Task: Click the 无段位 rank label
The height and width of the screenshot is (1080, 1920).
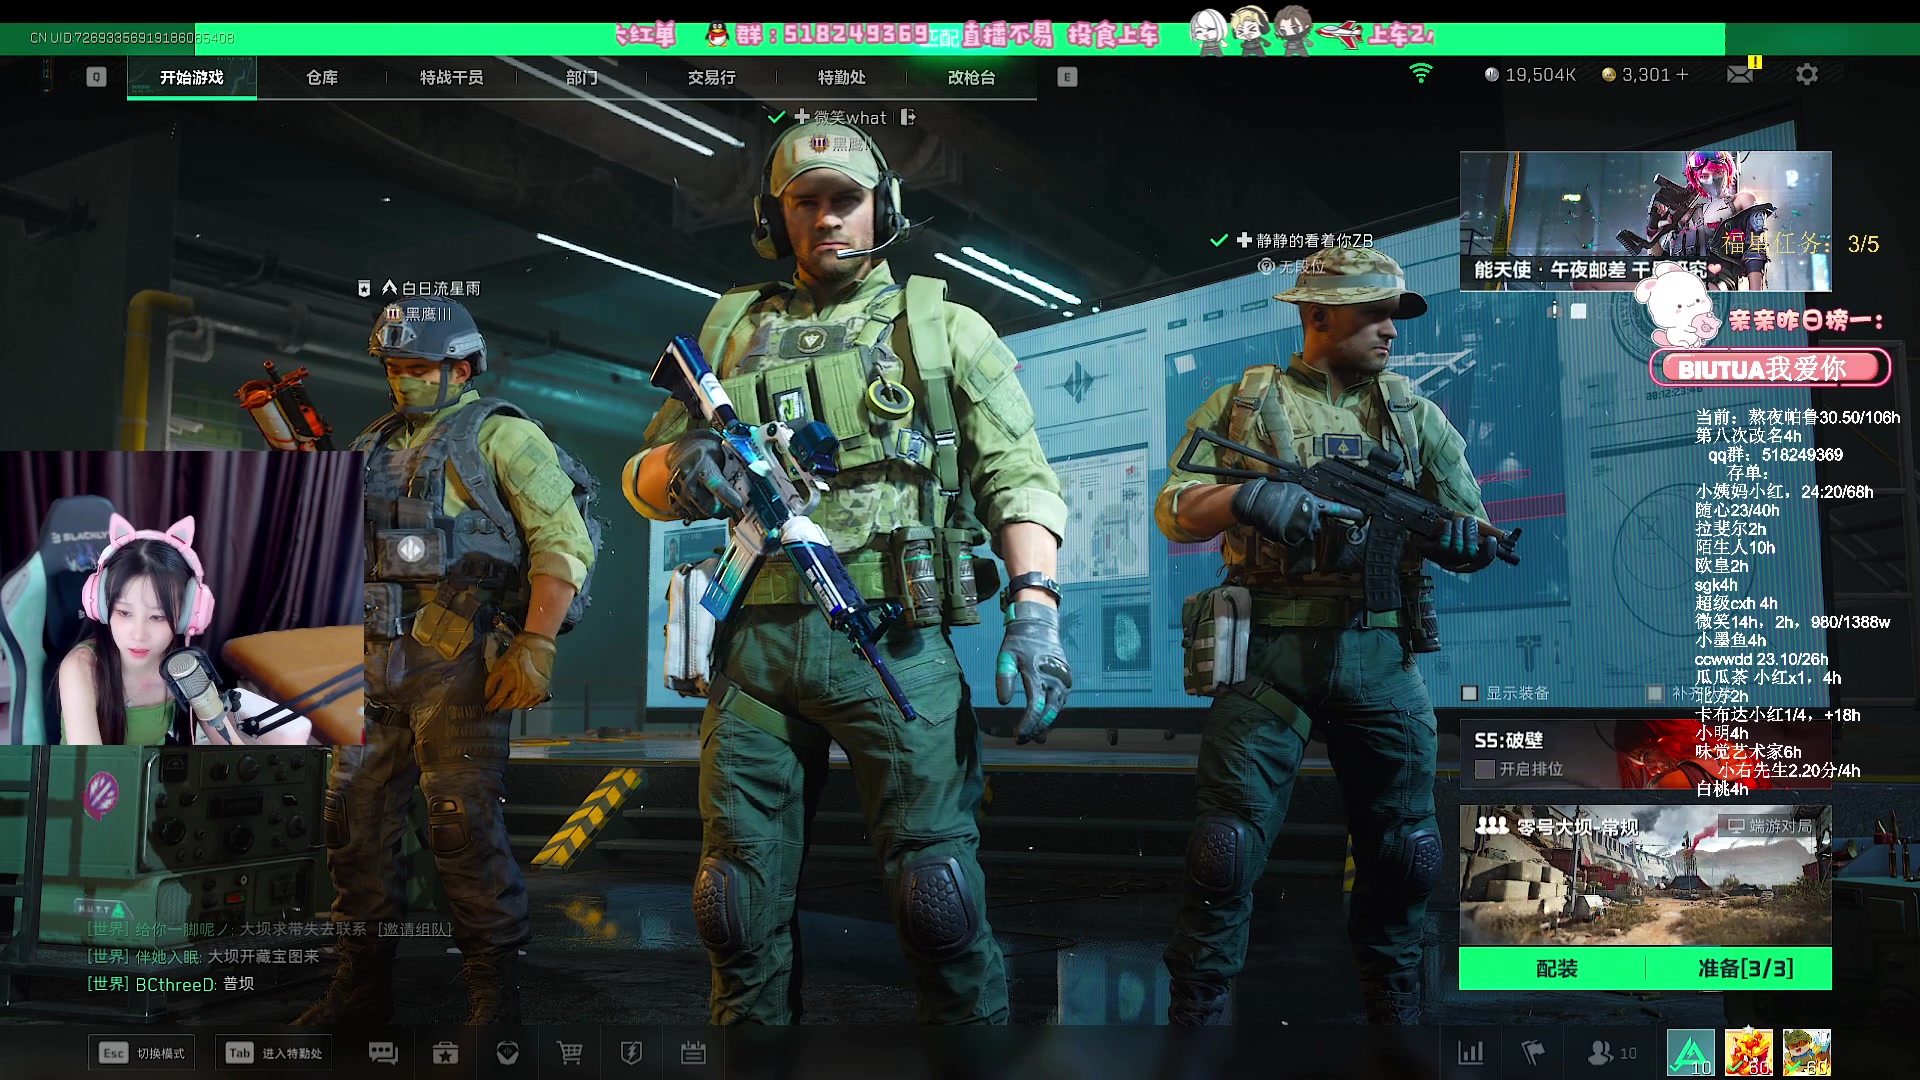Action: (x=1293, y=267)
